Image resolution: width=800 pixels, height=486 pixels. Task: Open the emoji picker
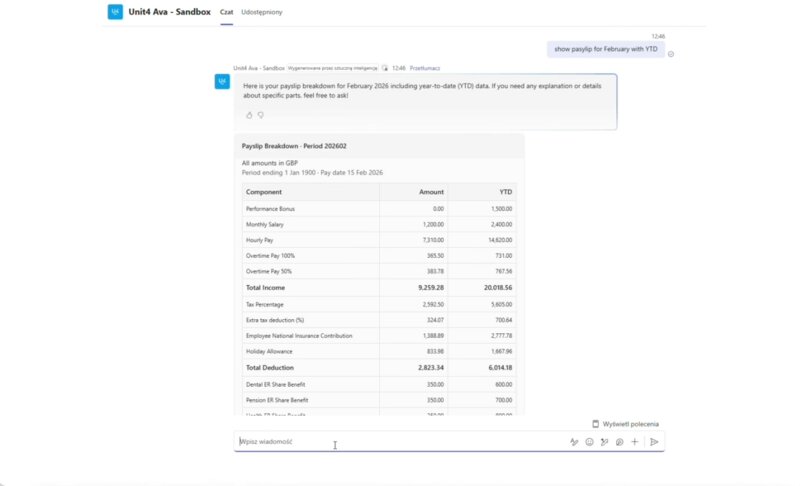click(589, 442)
